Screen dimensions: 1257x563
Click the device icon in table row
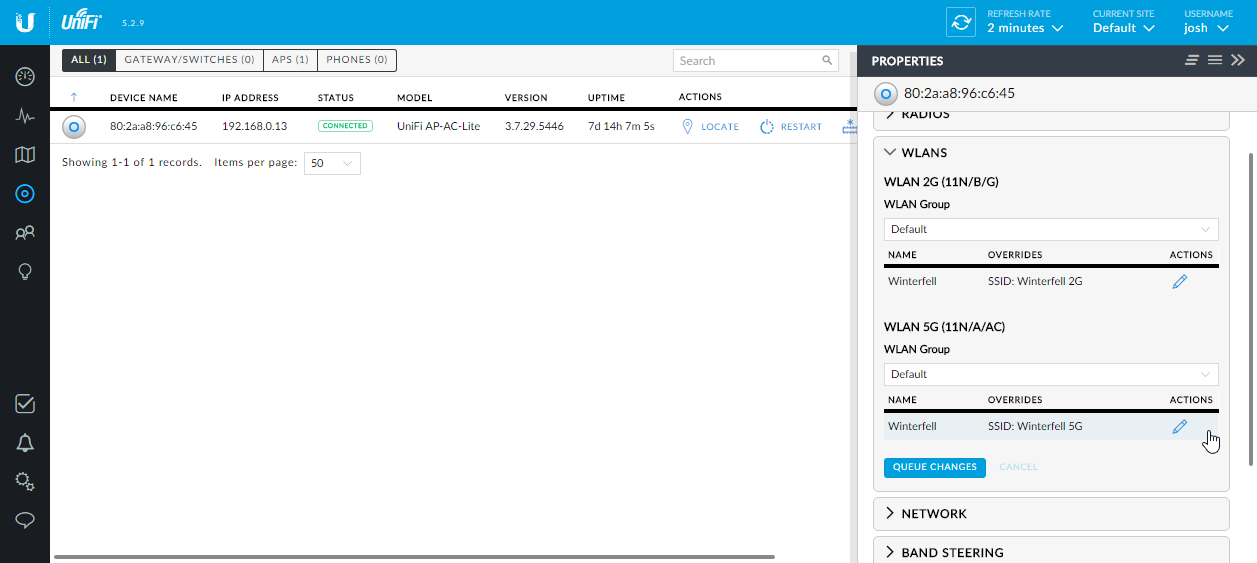[74, 127]
